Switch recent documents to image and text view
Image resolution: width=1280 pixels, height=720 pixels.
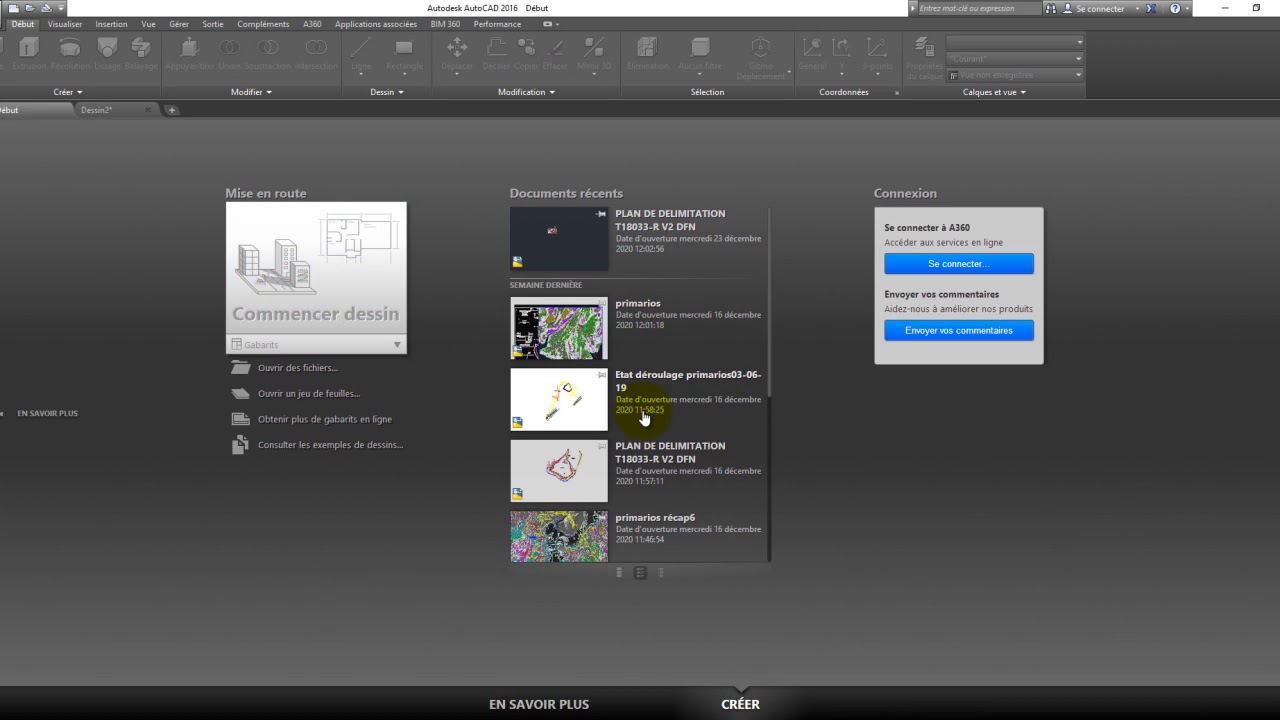[640, 573]
